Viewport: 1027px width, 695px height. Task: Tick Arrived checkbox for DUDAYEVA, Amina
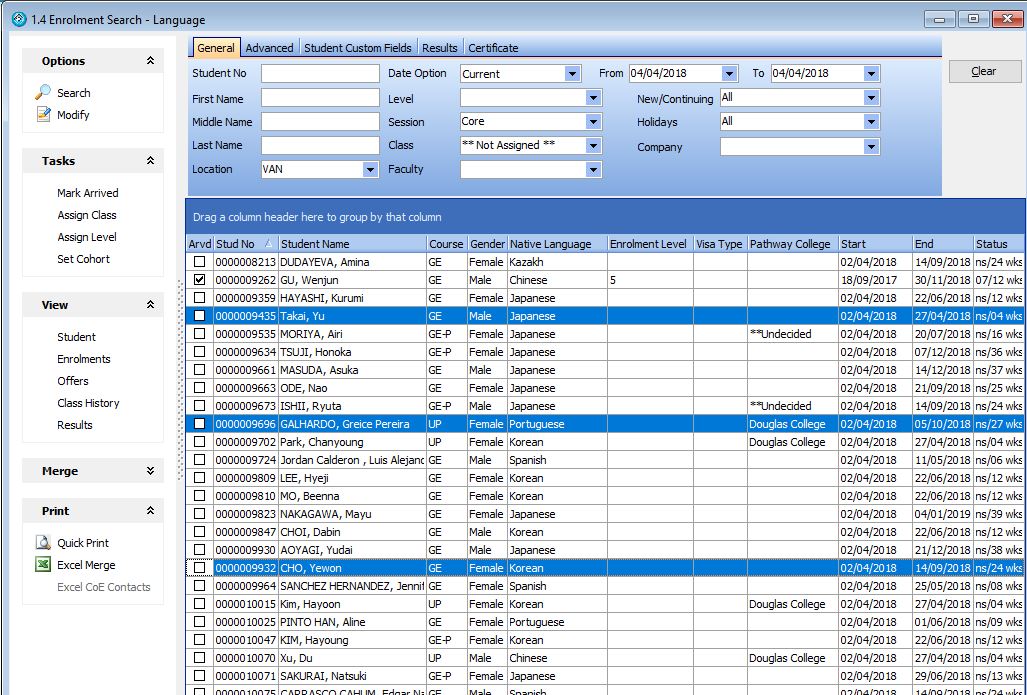click(200, 262)
